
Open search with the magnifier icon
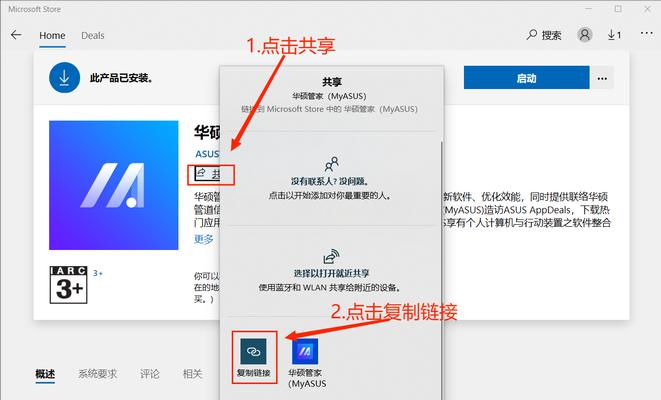pos(532,35)
